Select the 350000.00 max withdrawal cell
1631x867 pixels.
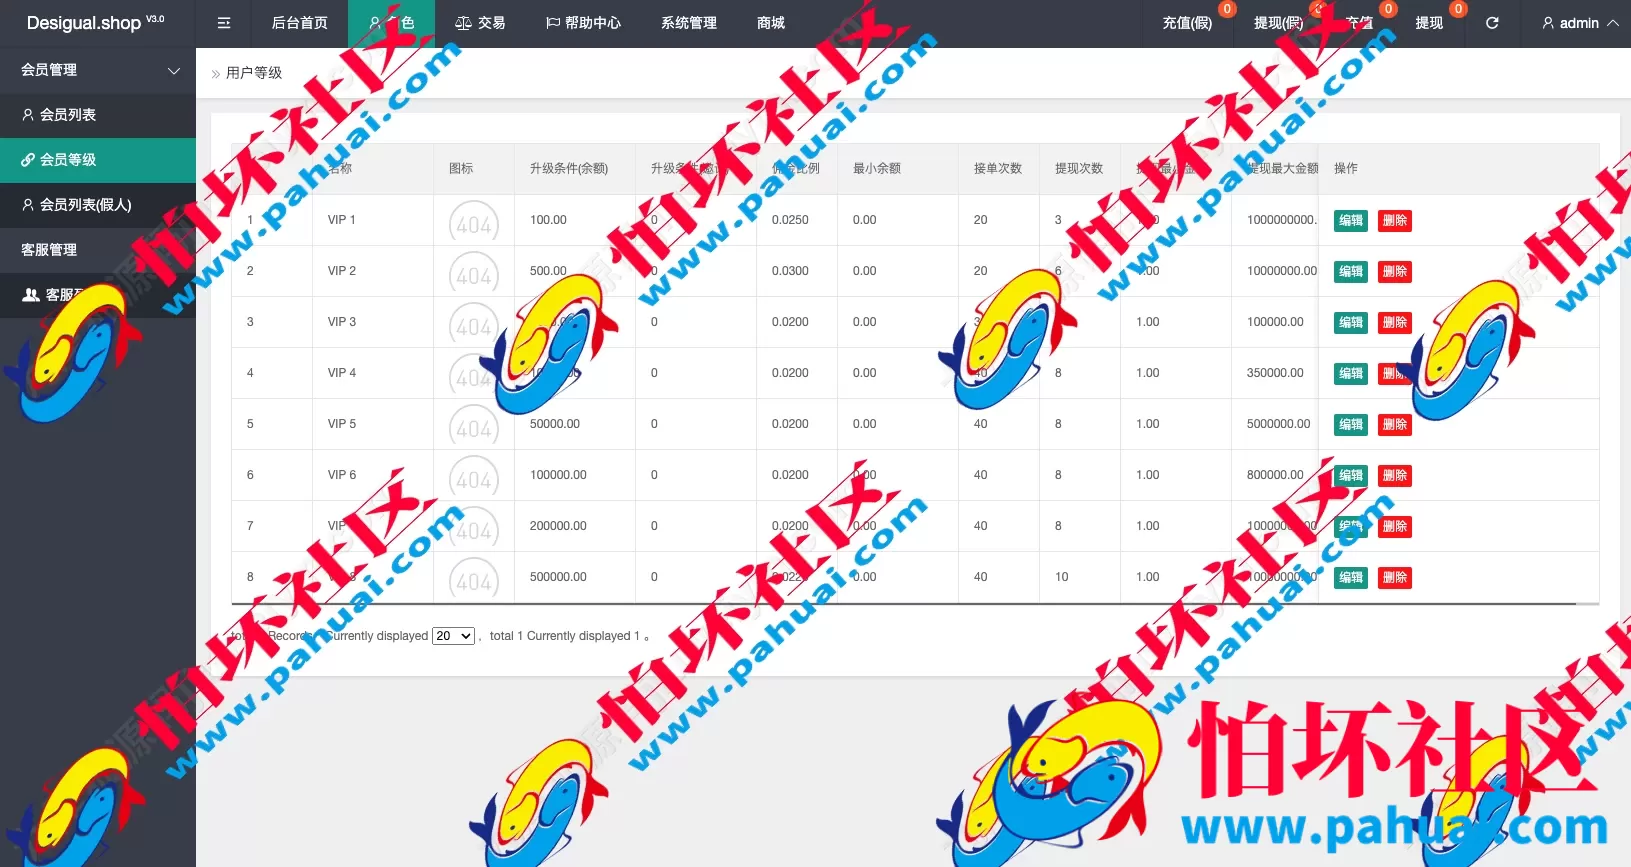pyautogui.click(x=1275, y=373)
